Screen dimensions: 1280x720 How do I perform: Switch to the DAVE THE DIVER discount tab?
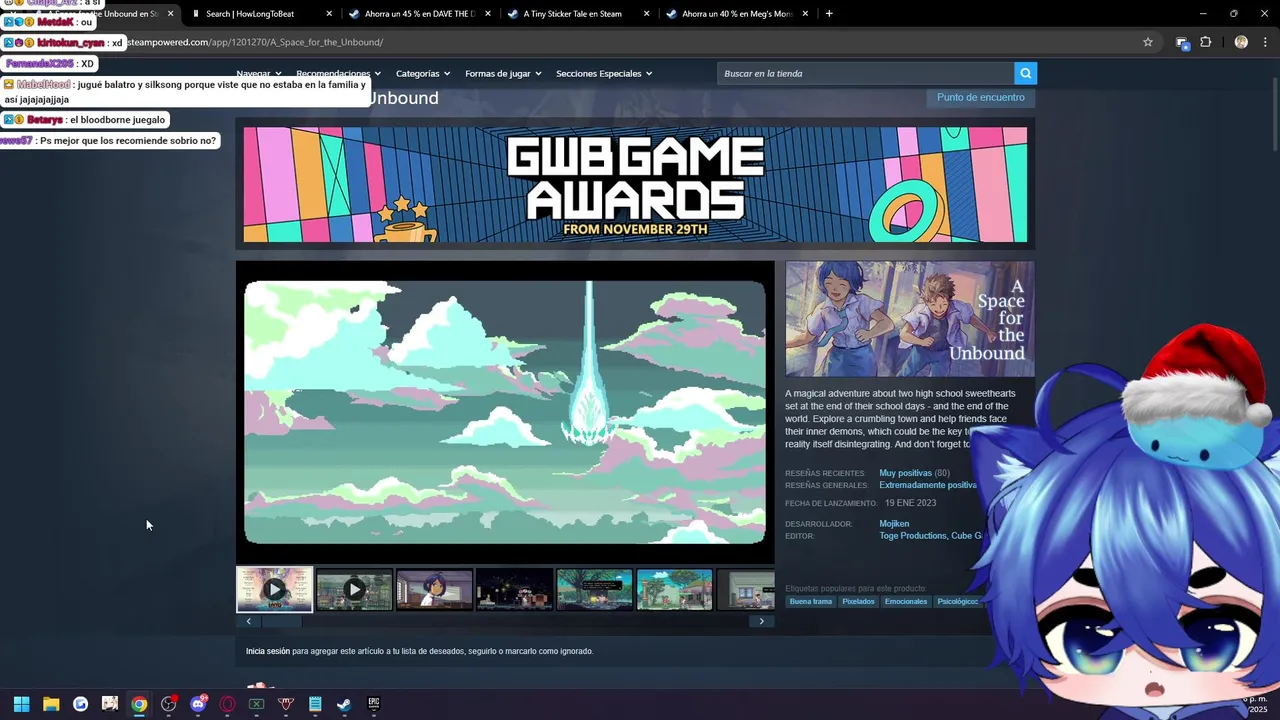pyautogui.click(x=418, y=14)
